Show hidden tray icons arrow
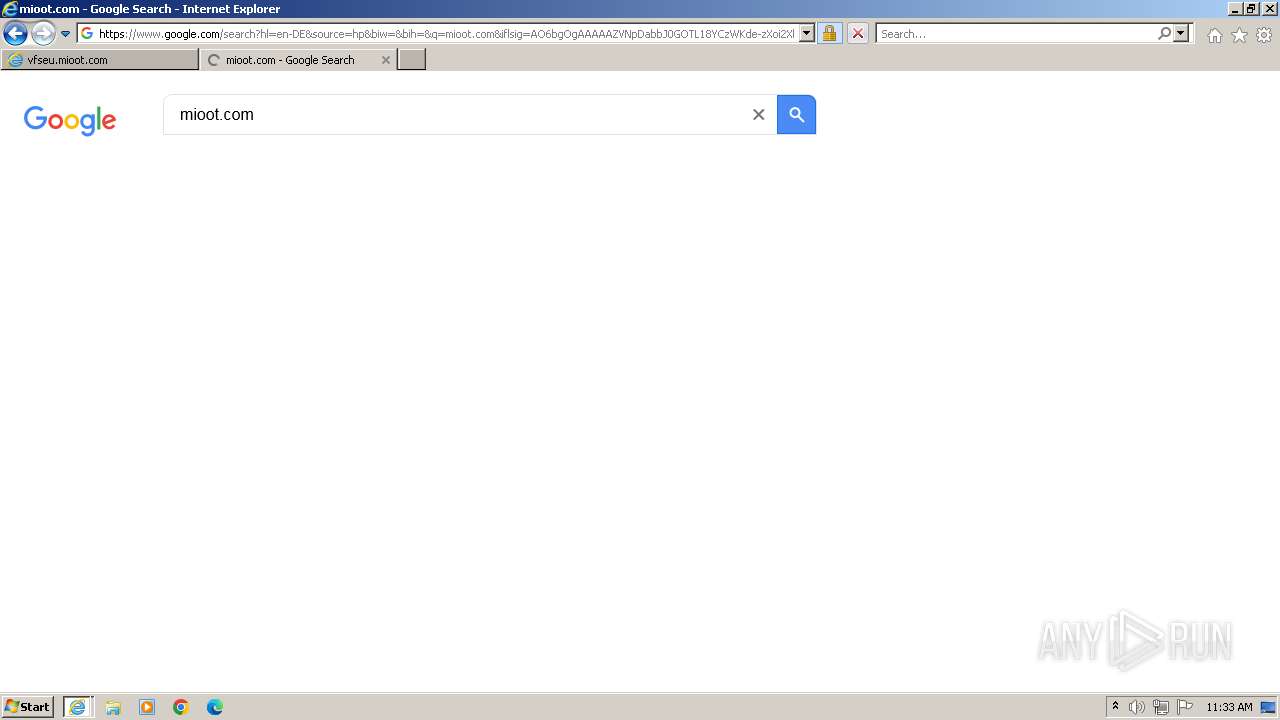1280x720 pixels. coord(1115,707)
